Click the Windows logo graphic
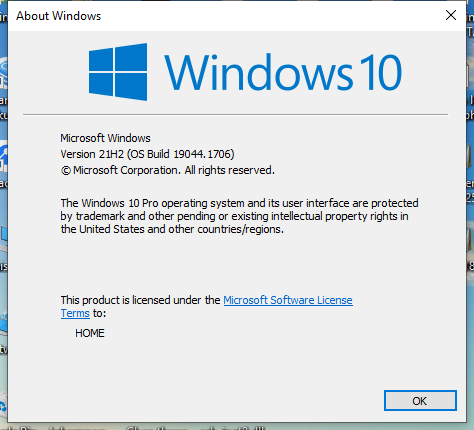The width and height of the screenshot is (474, 430). tap(118, 72)
